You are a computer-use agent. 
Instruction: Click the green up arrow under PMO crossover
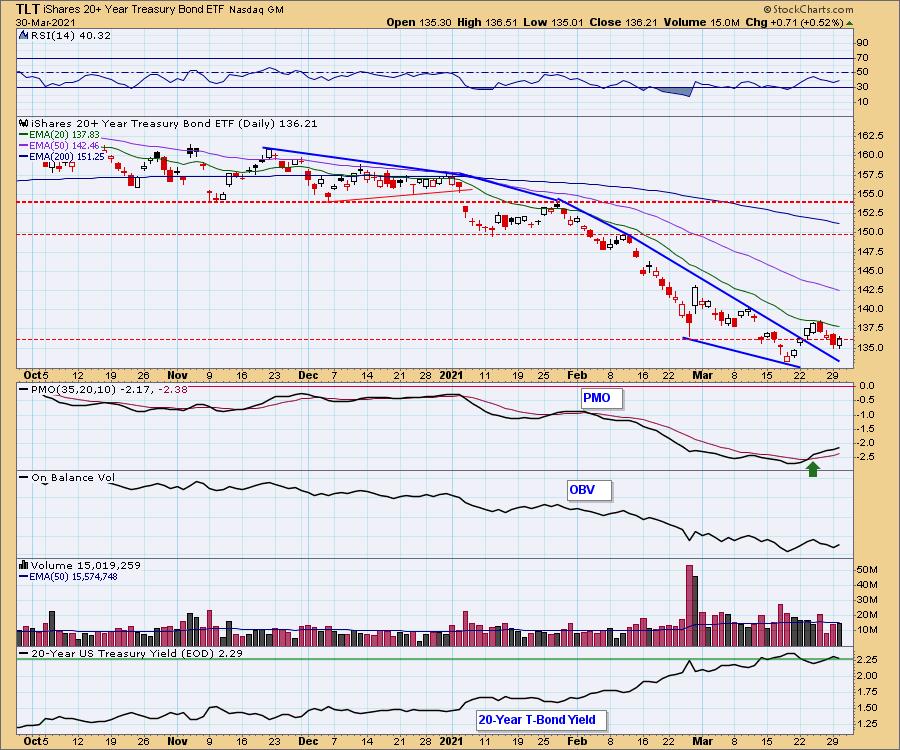[x=812, y=469]
